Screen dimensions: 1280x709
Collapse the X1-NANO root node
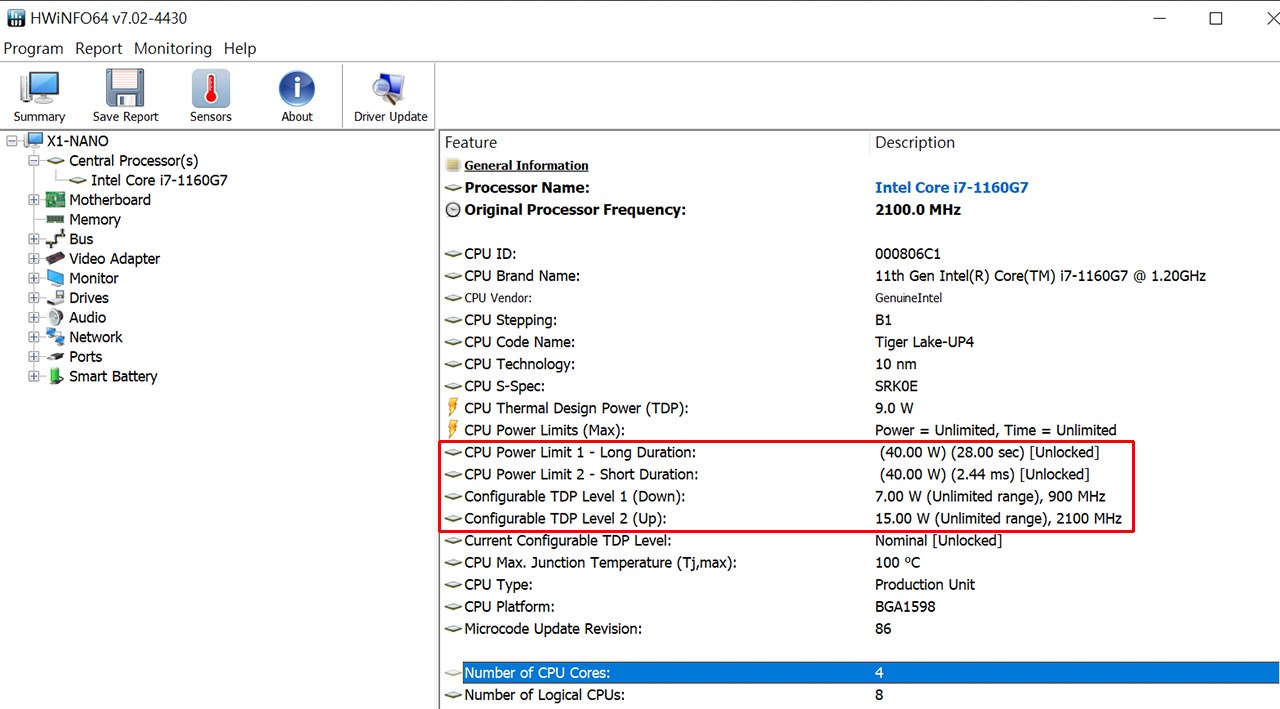tap(12, 141)
